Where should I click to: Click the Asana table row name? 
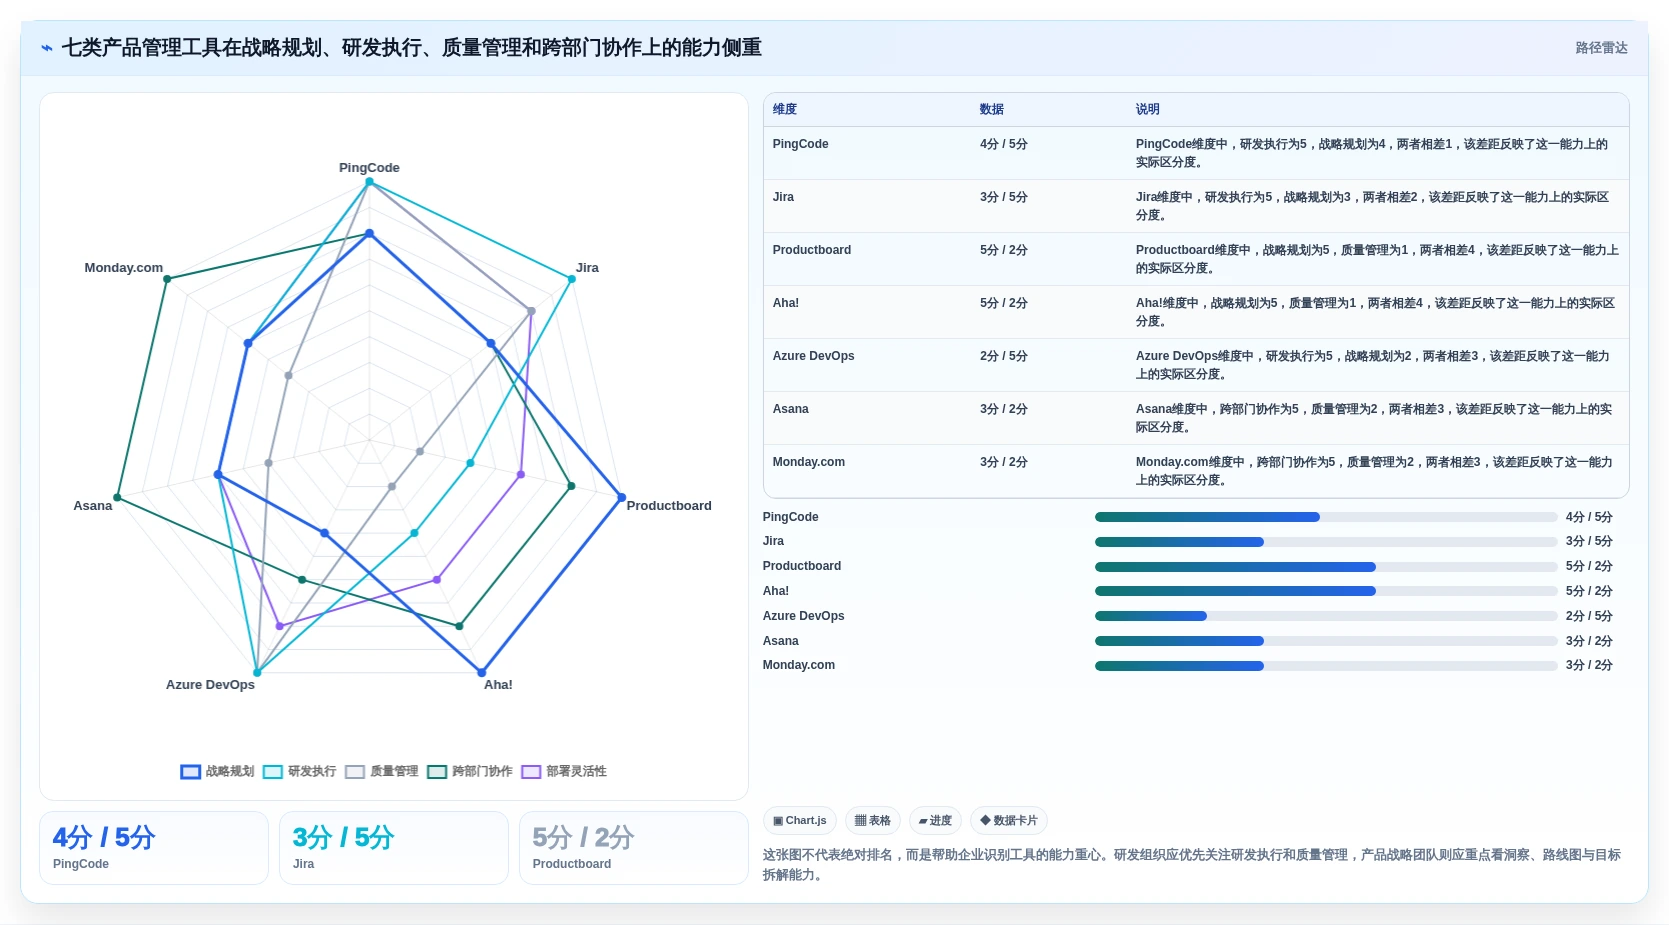[790, 409]
